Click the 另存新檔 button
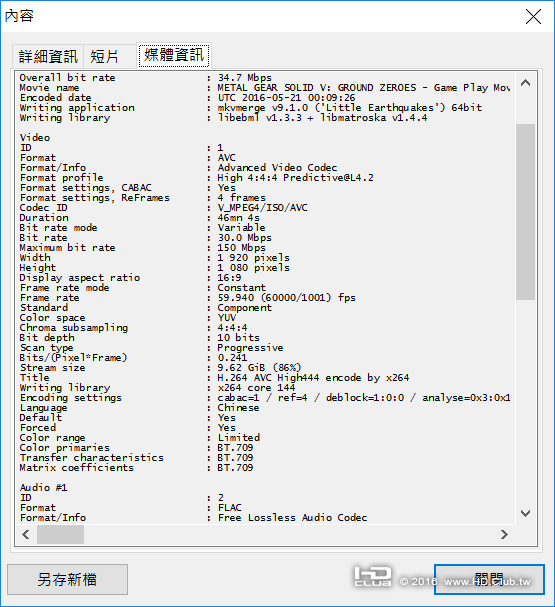The image size is (555, 607). (67, 579)
